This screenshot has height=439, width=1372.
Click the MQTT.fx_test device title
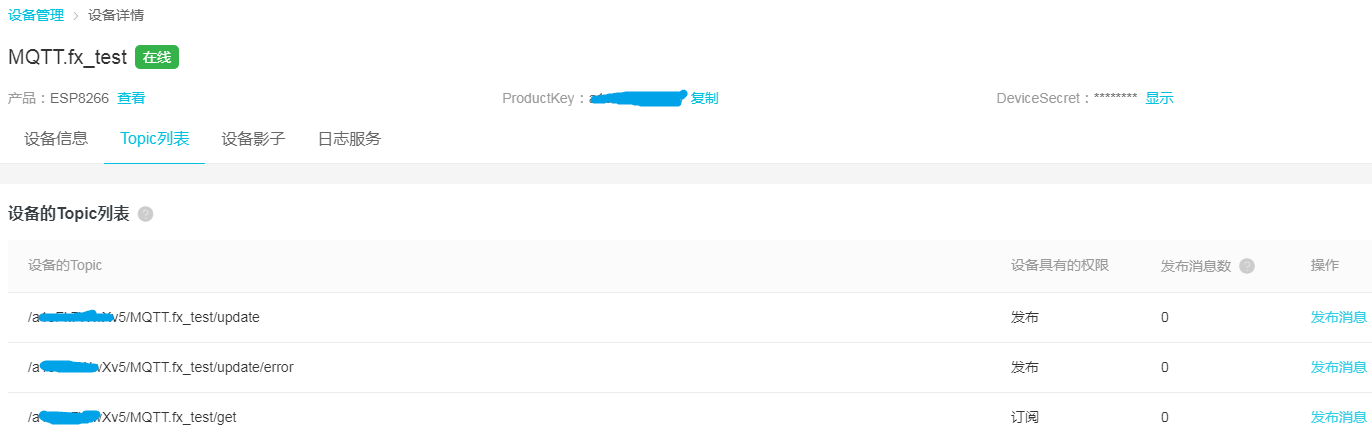[67, 57]
